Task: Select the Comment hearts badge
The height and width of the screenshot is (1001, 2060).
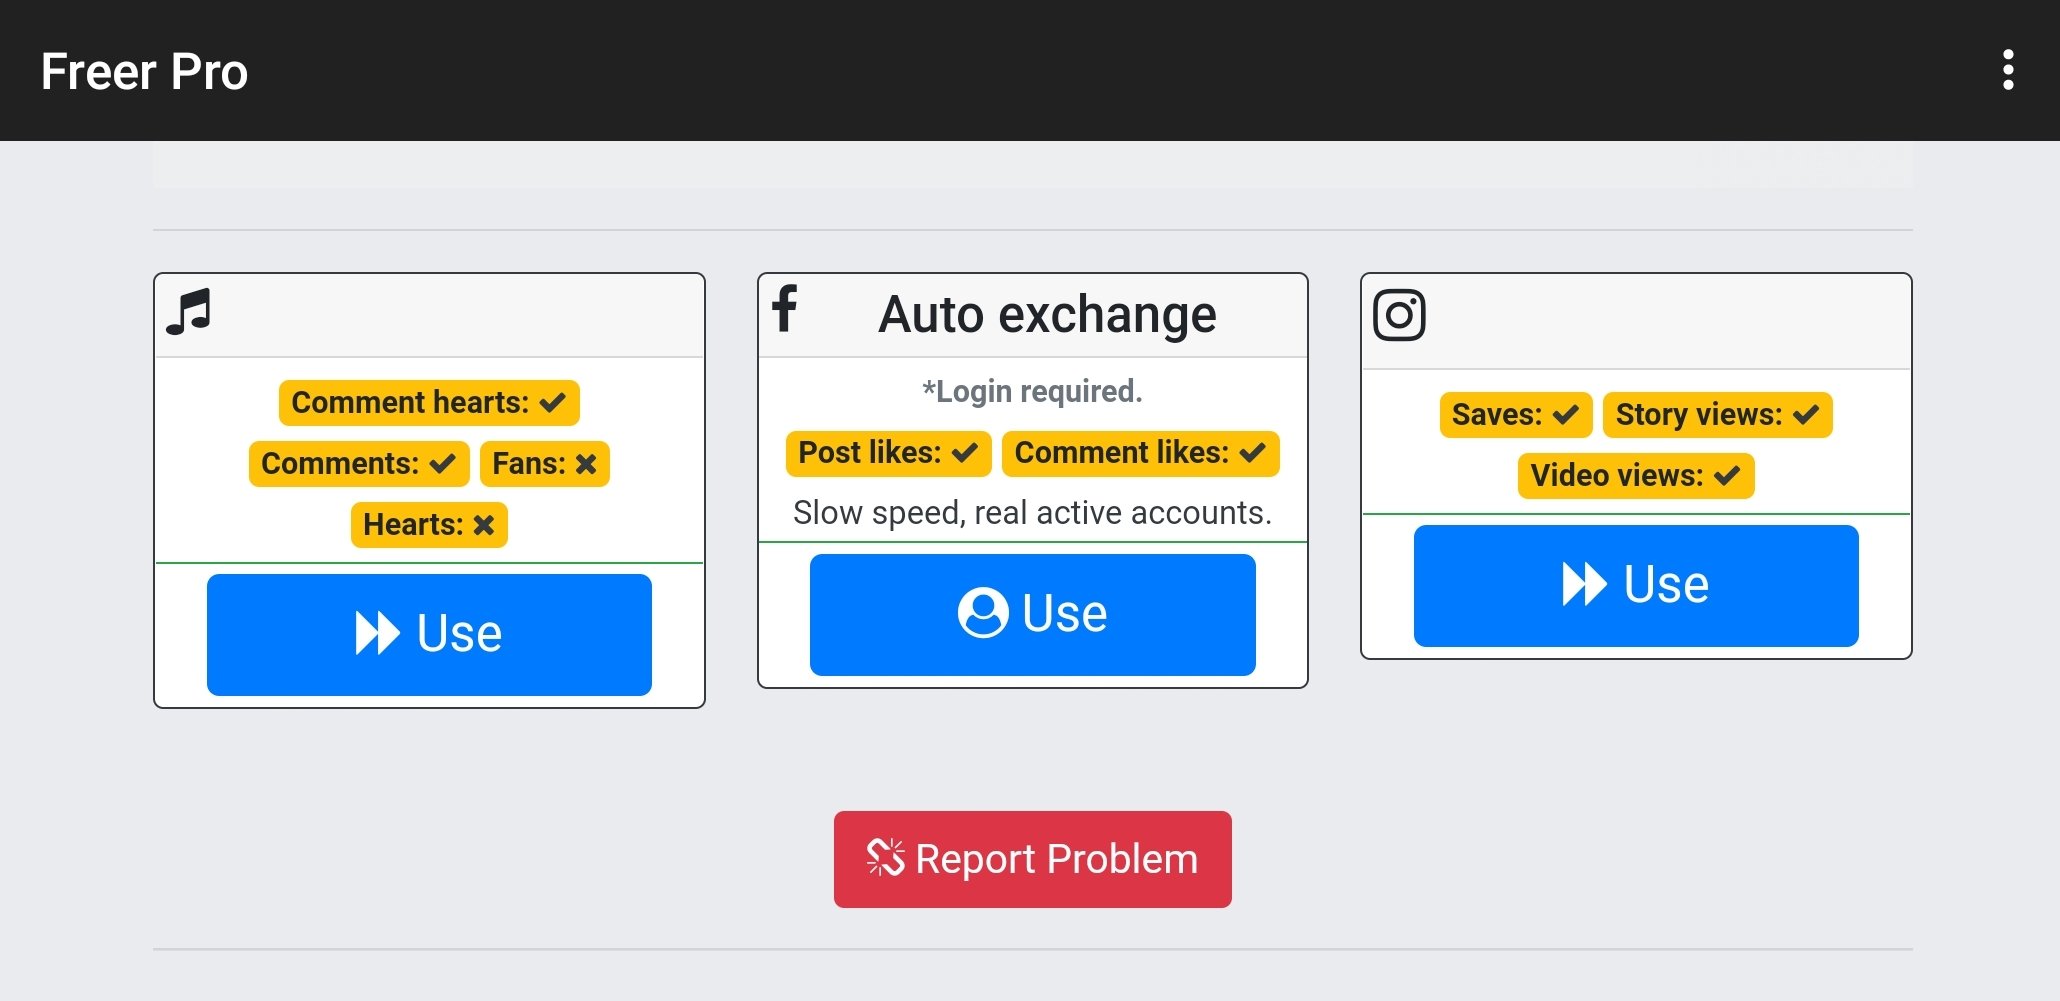Action: [429, 403]
